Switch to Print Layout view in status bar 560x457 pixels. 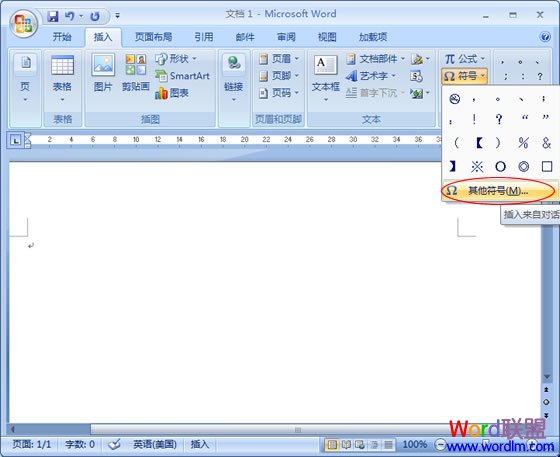click(332, 445)
